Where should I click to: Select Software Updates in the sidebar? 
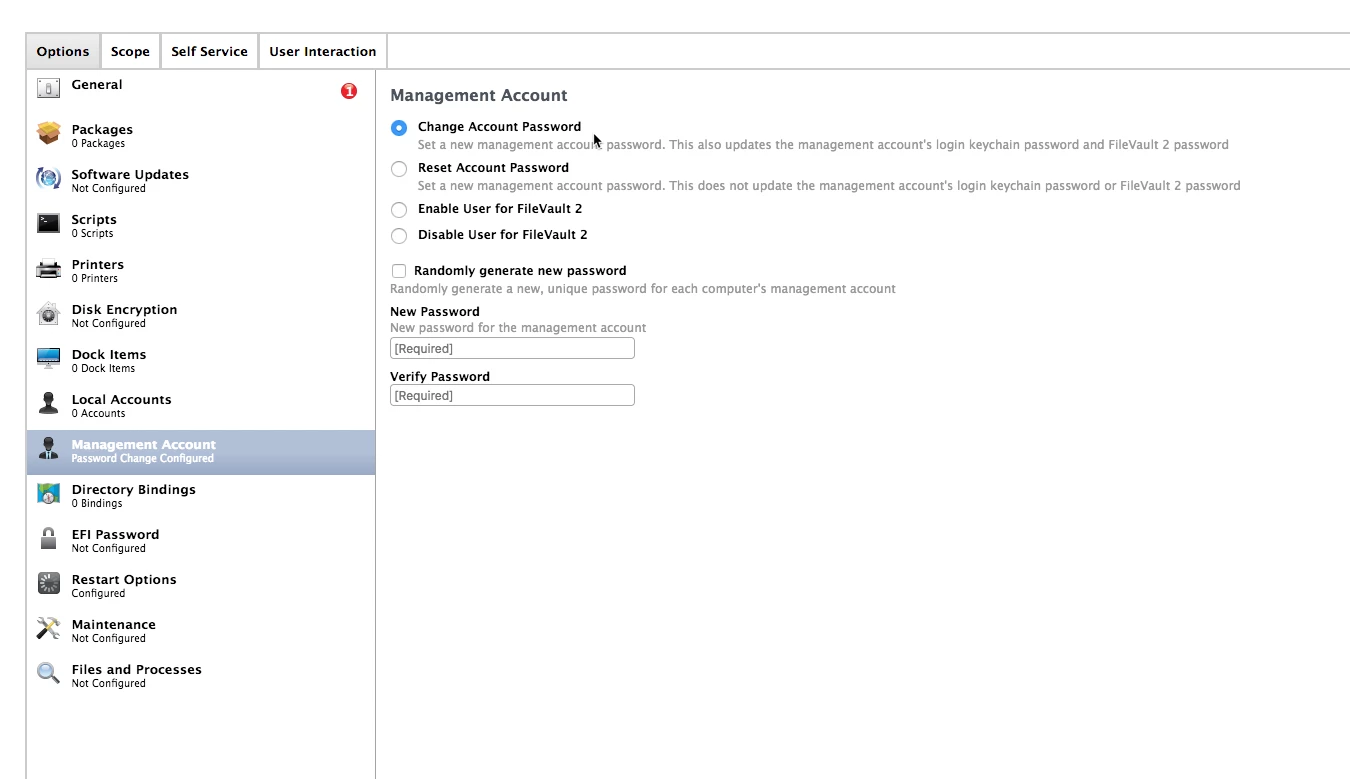pyautogui.click(x=130, y=174)
